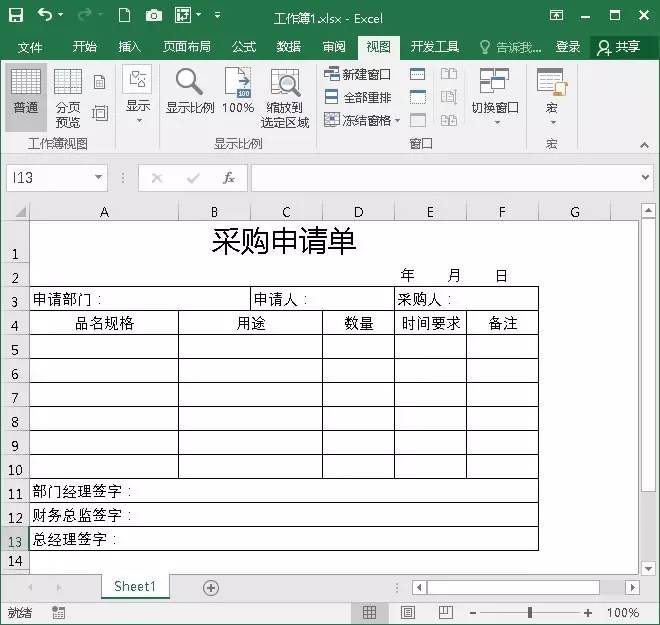This screenshot has height=625, width=660.
Task: Click the Split window icon
Action: click(417, 74)
